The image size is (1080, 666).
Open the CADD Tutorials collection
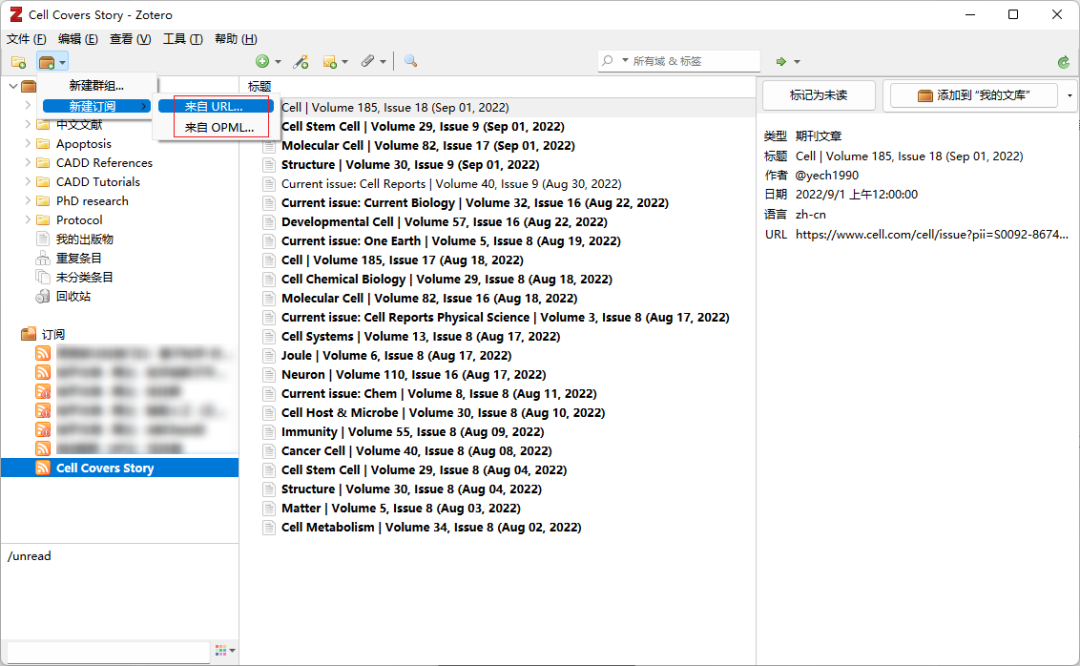98,182
